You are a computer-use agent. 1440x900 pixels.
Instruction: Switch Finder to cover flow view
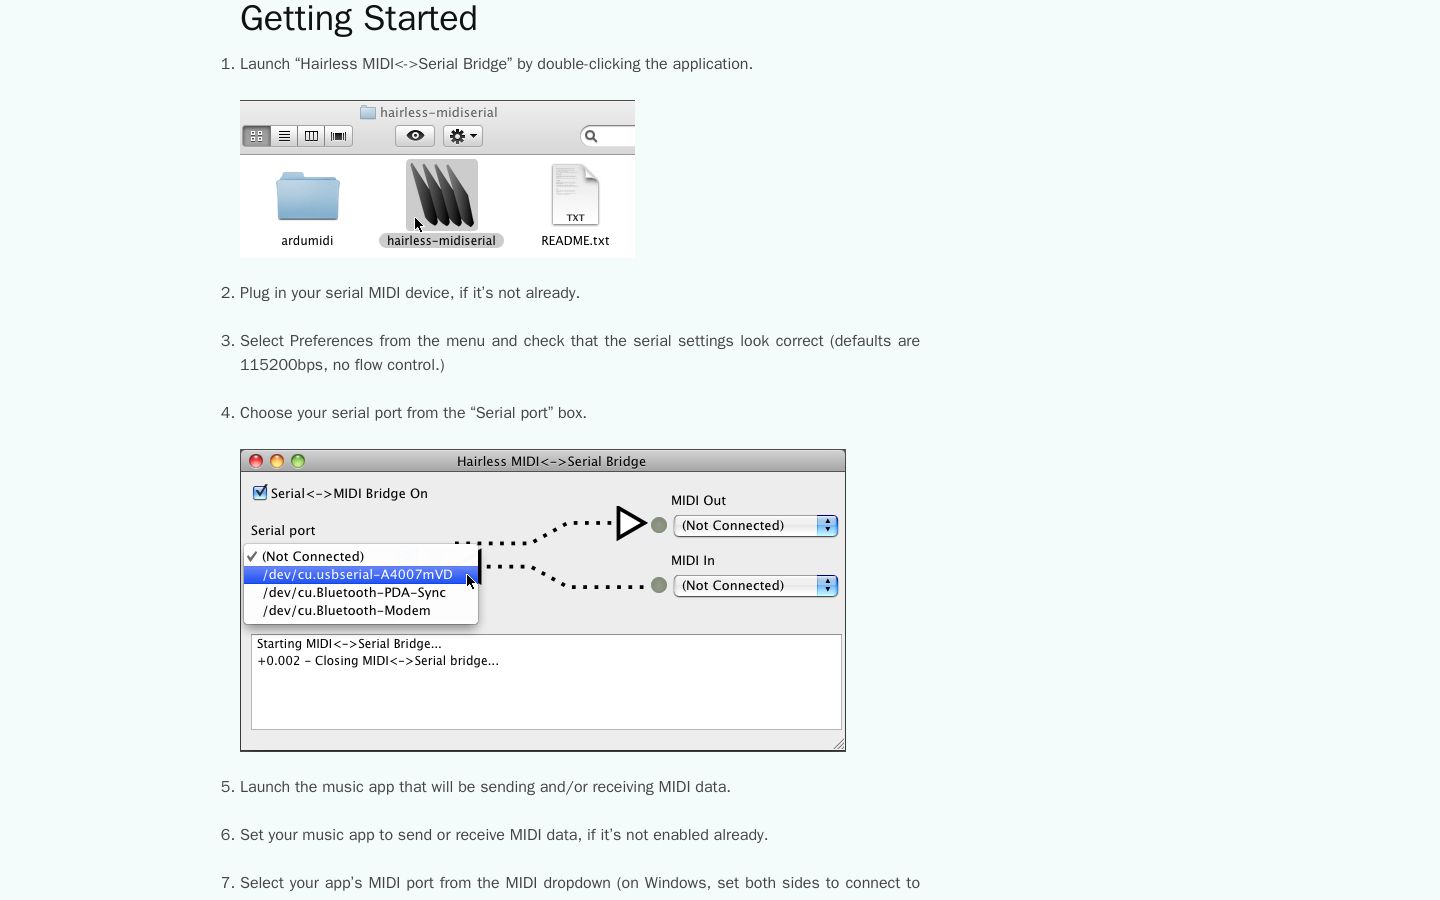pyautogui.click(x=339, y=136)
